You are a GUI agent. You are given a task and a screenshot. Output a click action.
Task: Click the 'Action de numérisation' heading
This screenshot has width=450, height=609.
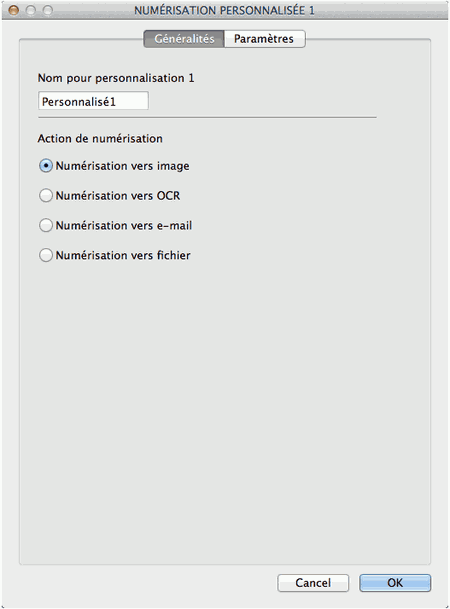pos(100,139)
